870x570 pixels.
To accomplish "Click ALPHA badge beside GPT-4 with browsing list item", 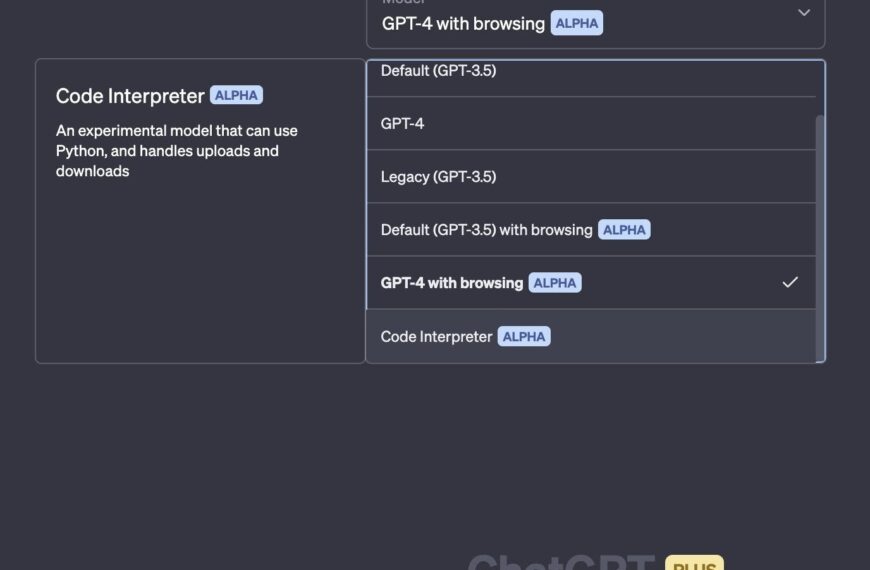I will [555, 283].
